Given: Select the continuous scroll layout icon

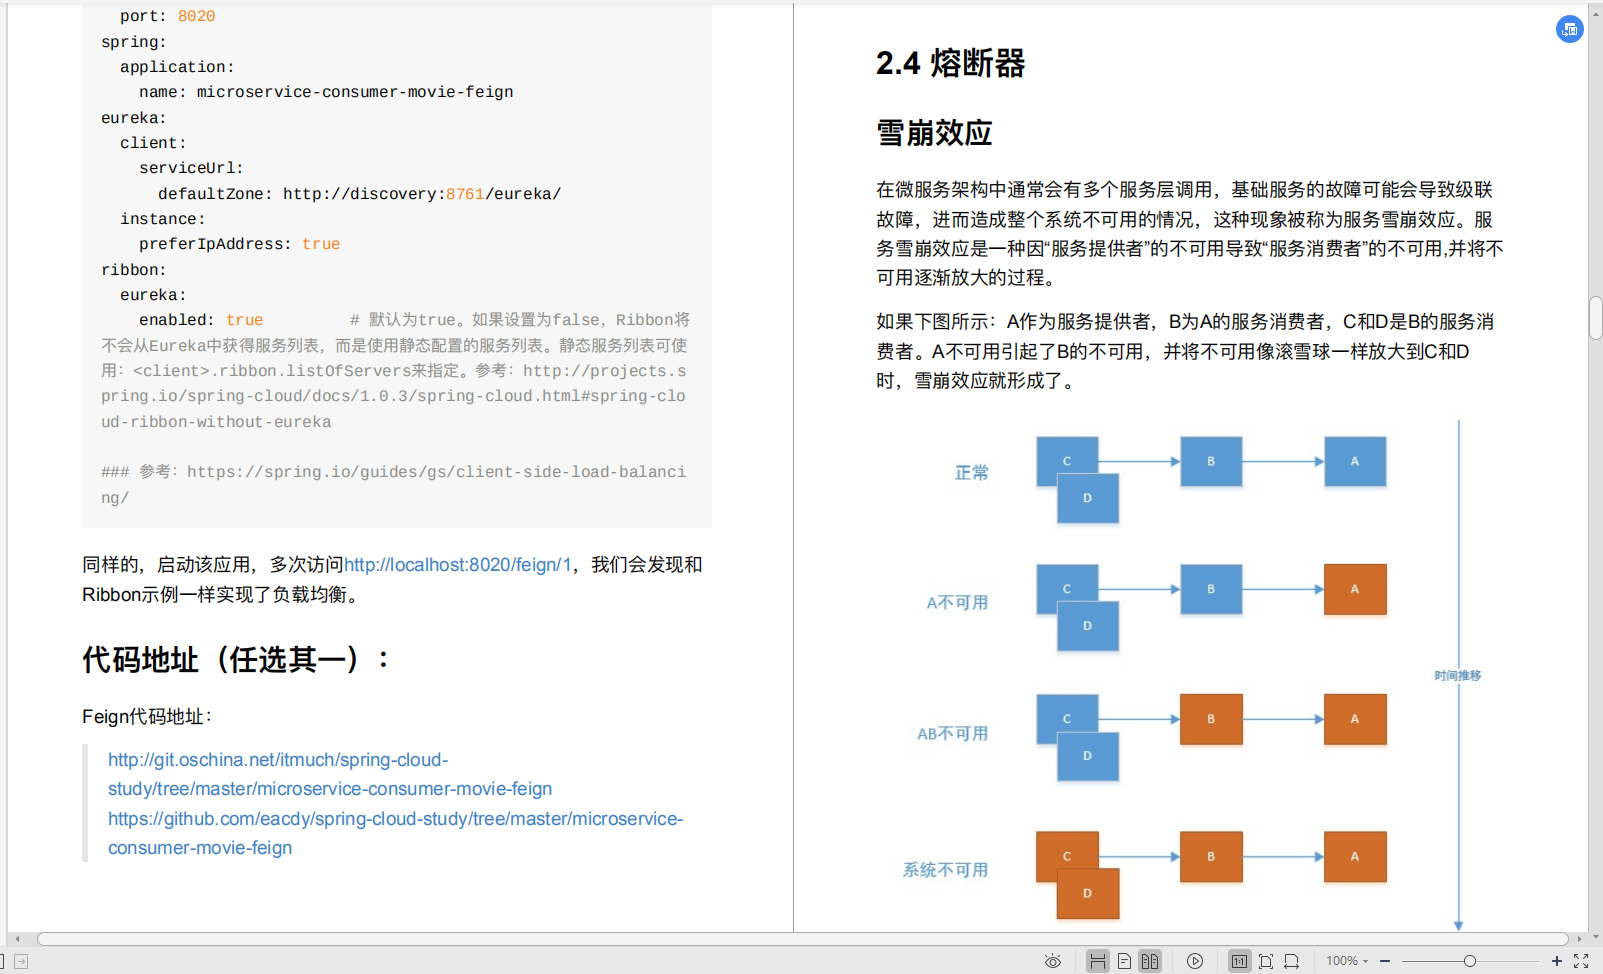Looking at the screenshot, I should [x=1097, y=961].
